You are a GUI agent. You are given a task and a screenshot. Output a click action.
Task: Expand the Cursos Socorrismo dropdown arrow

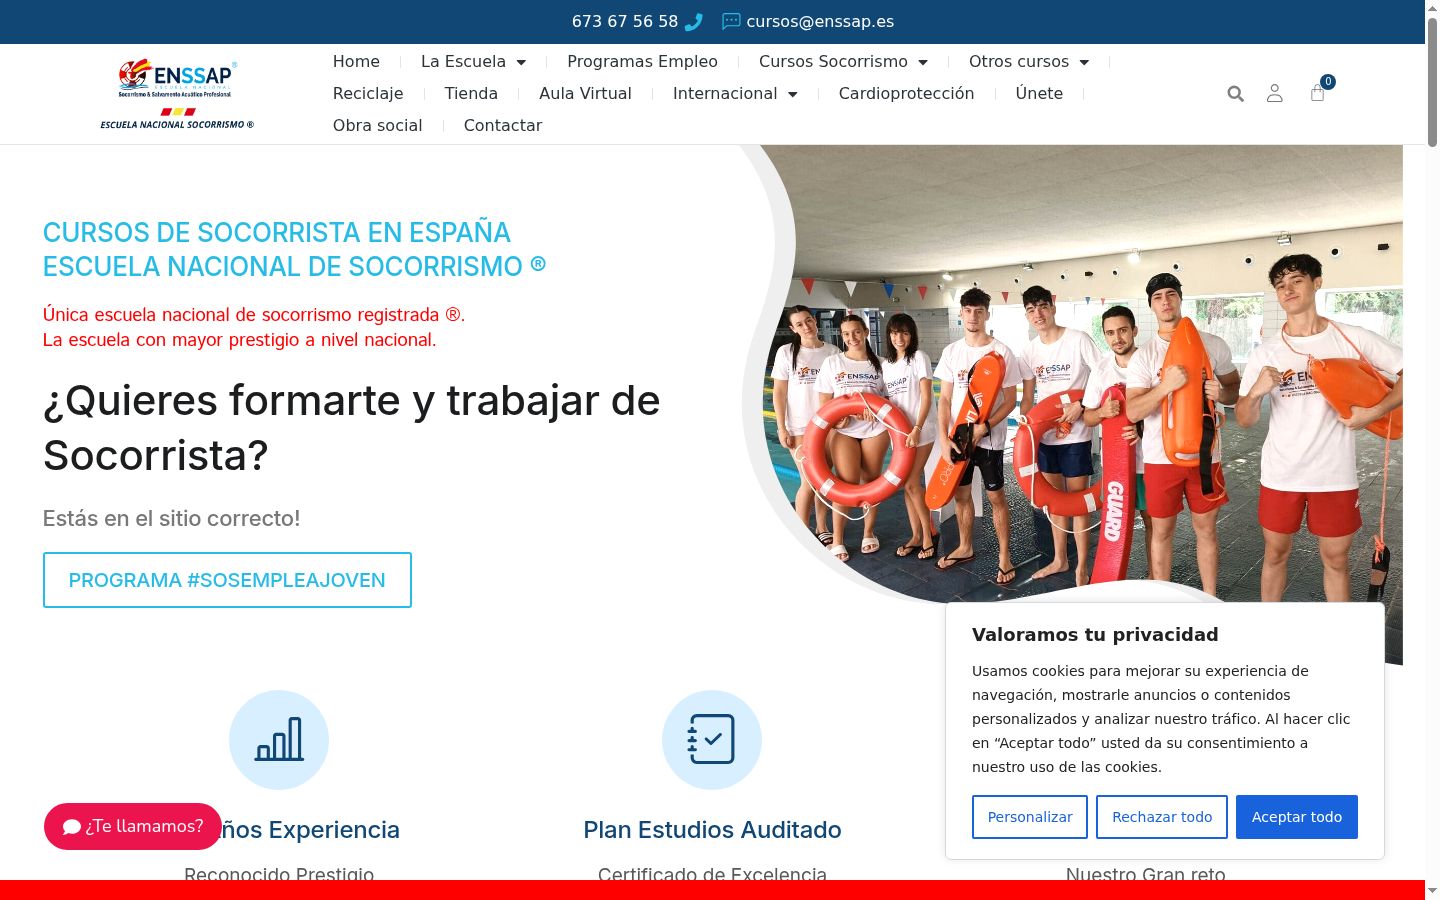pos(923,62)
